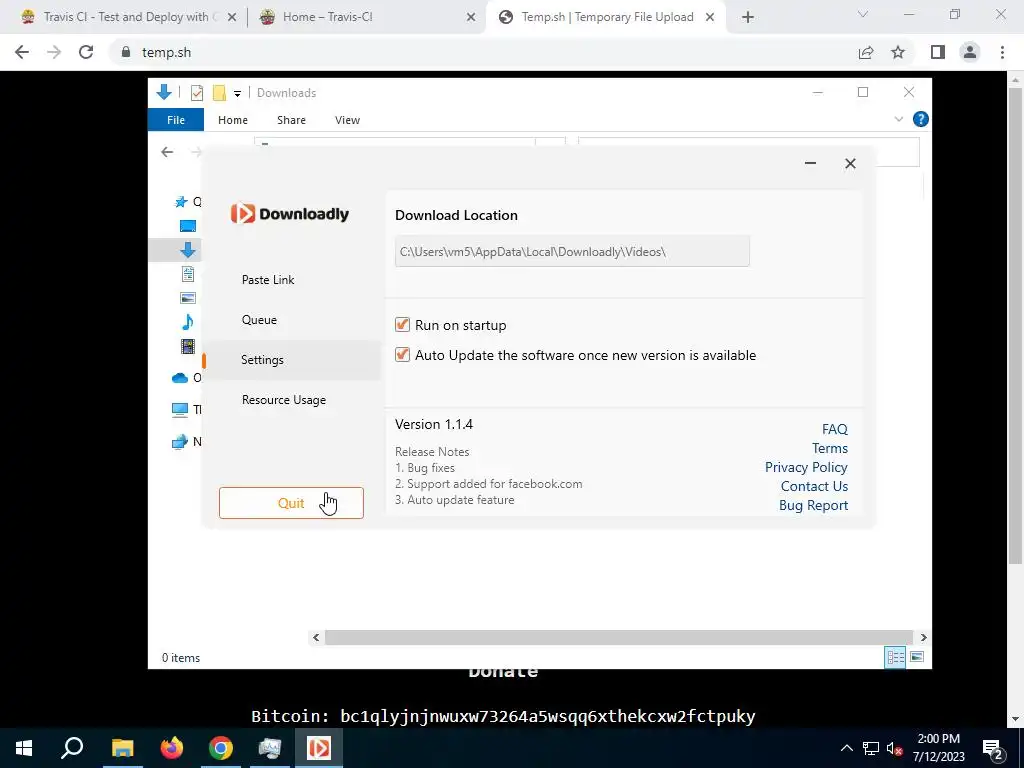Viewport: 1024px width, 768px height.
Task: Click the Downloadly logo icon
Action: tap(242, 214)
